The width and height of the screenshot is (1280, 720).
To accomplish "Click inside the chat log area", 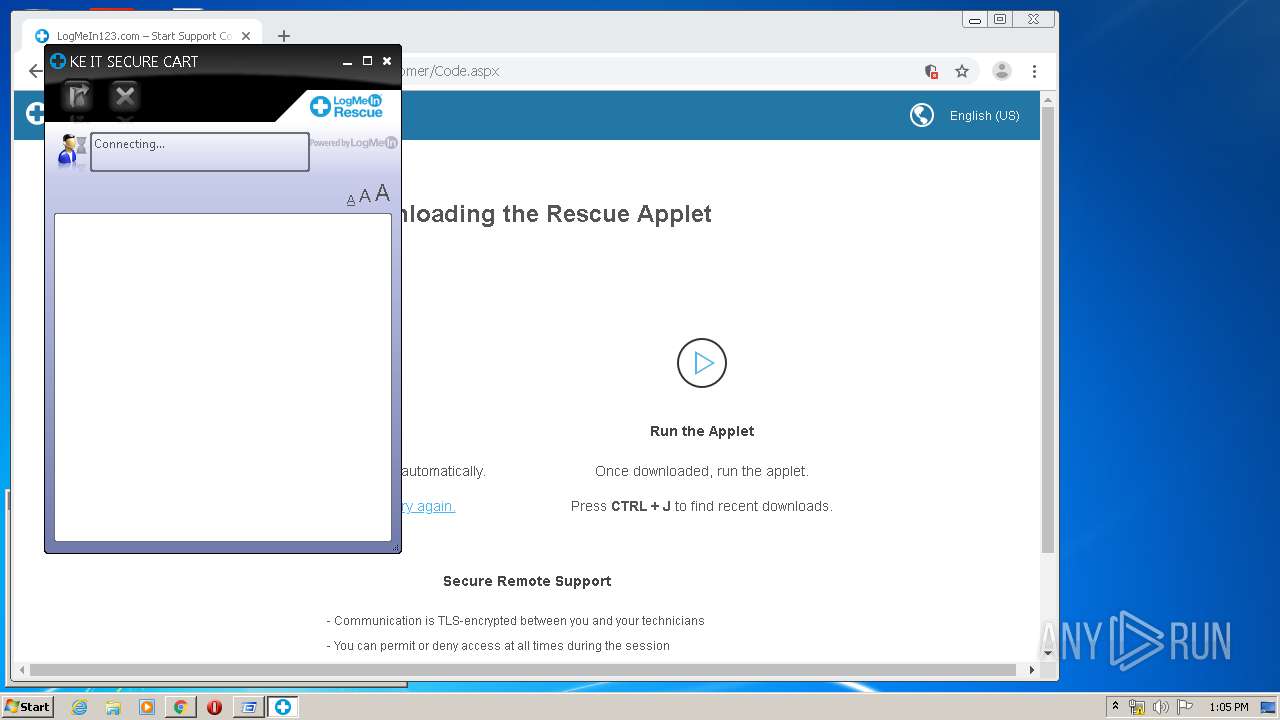I will tap(223, 377).
